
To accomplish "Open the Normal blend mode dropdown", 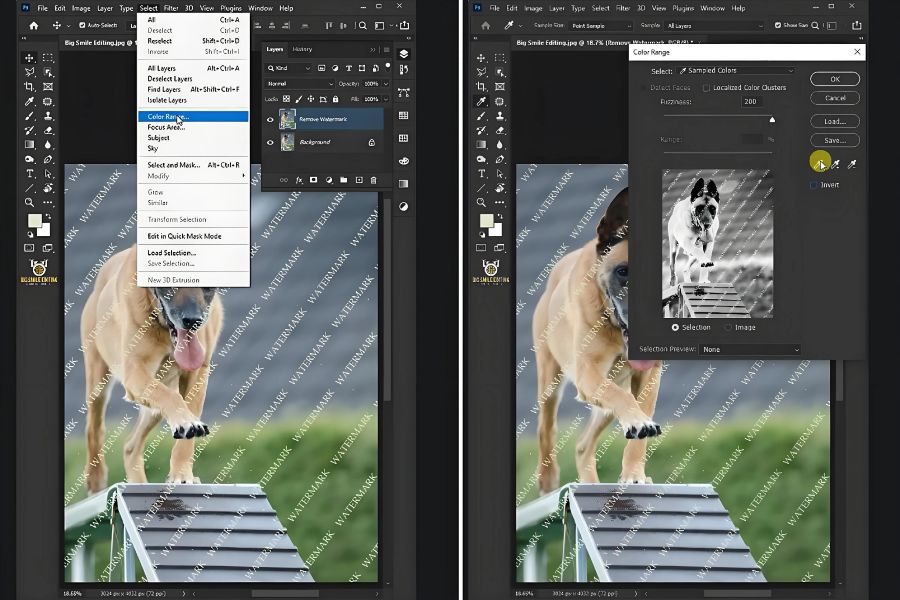I will tap(299, 84).
